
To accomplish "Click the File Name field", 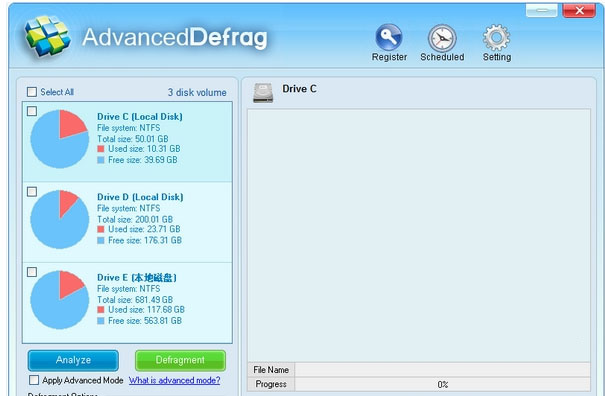I will coord(443,370).
